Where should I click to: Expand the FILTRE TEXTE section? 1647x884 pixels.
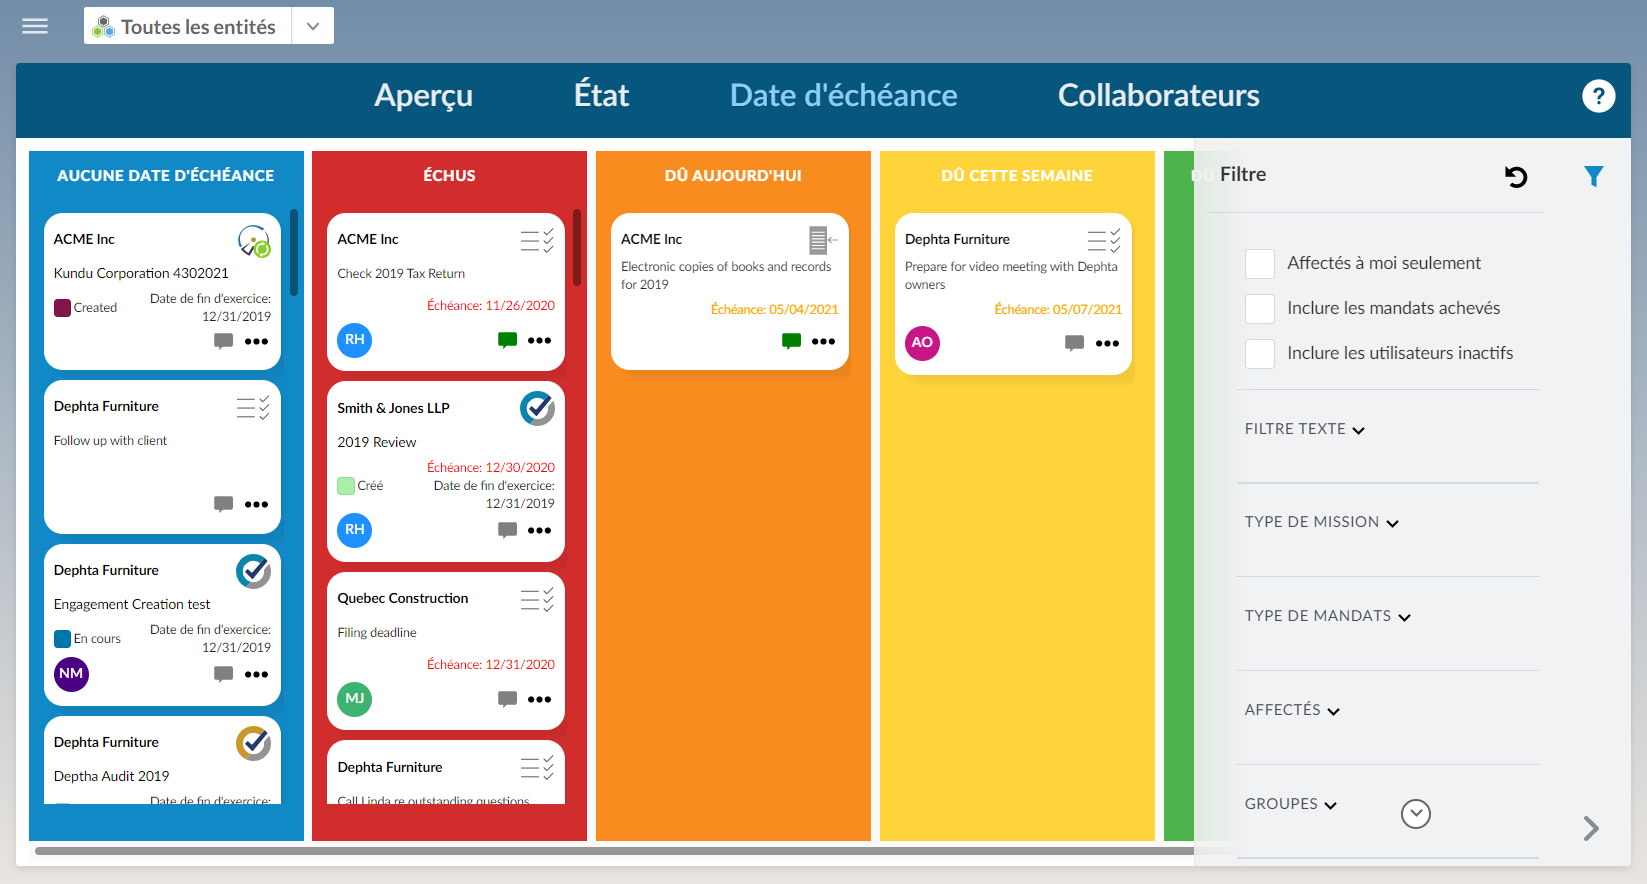pyautogui.click(x=1304, y=429)
